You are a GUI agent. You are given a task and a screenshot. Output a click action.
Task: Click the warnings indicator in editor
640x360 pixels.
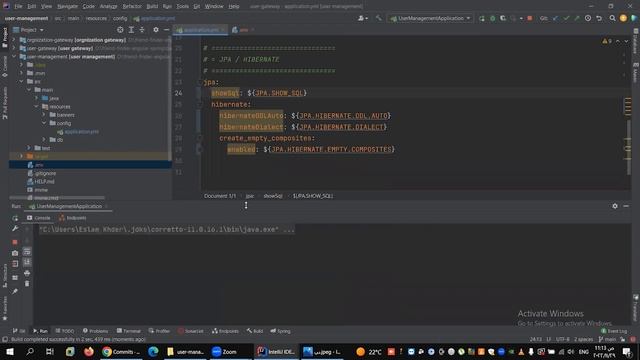tap(607, 41)
